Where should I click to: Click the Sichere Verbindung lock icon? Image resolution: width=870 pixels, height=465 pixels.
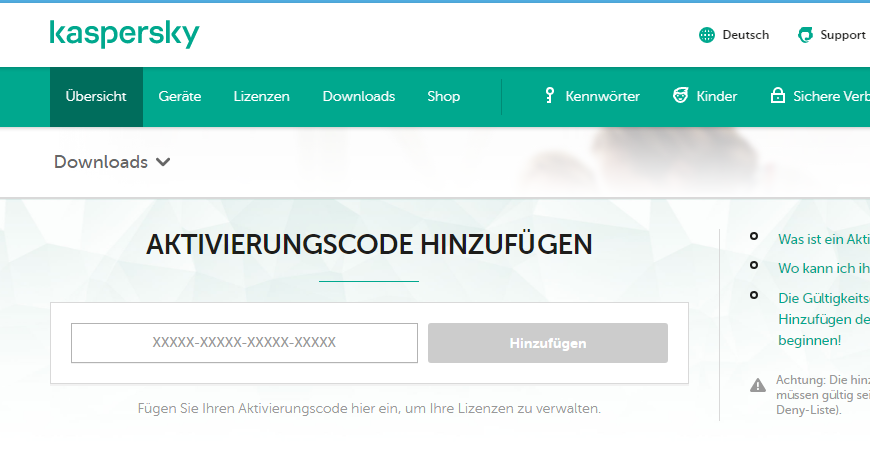778,95
